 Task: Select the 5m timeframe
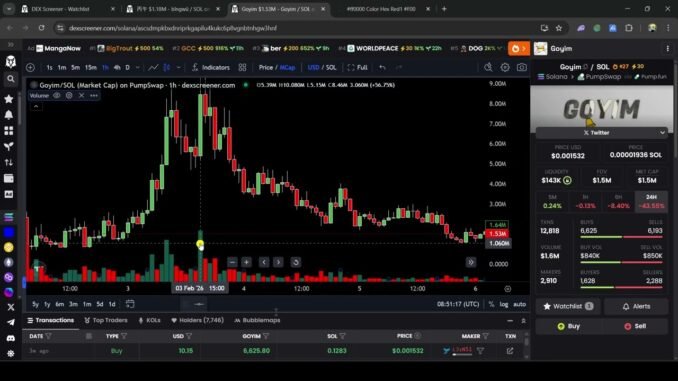(x=75, y=67)
